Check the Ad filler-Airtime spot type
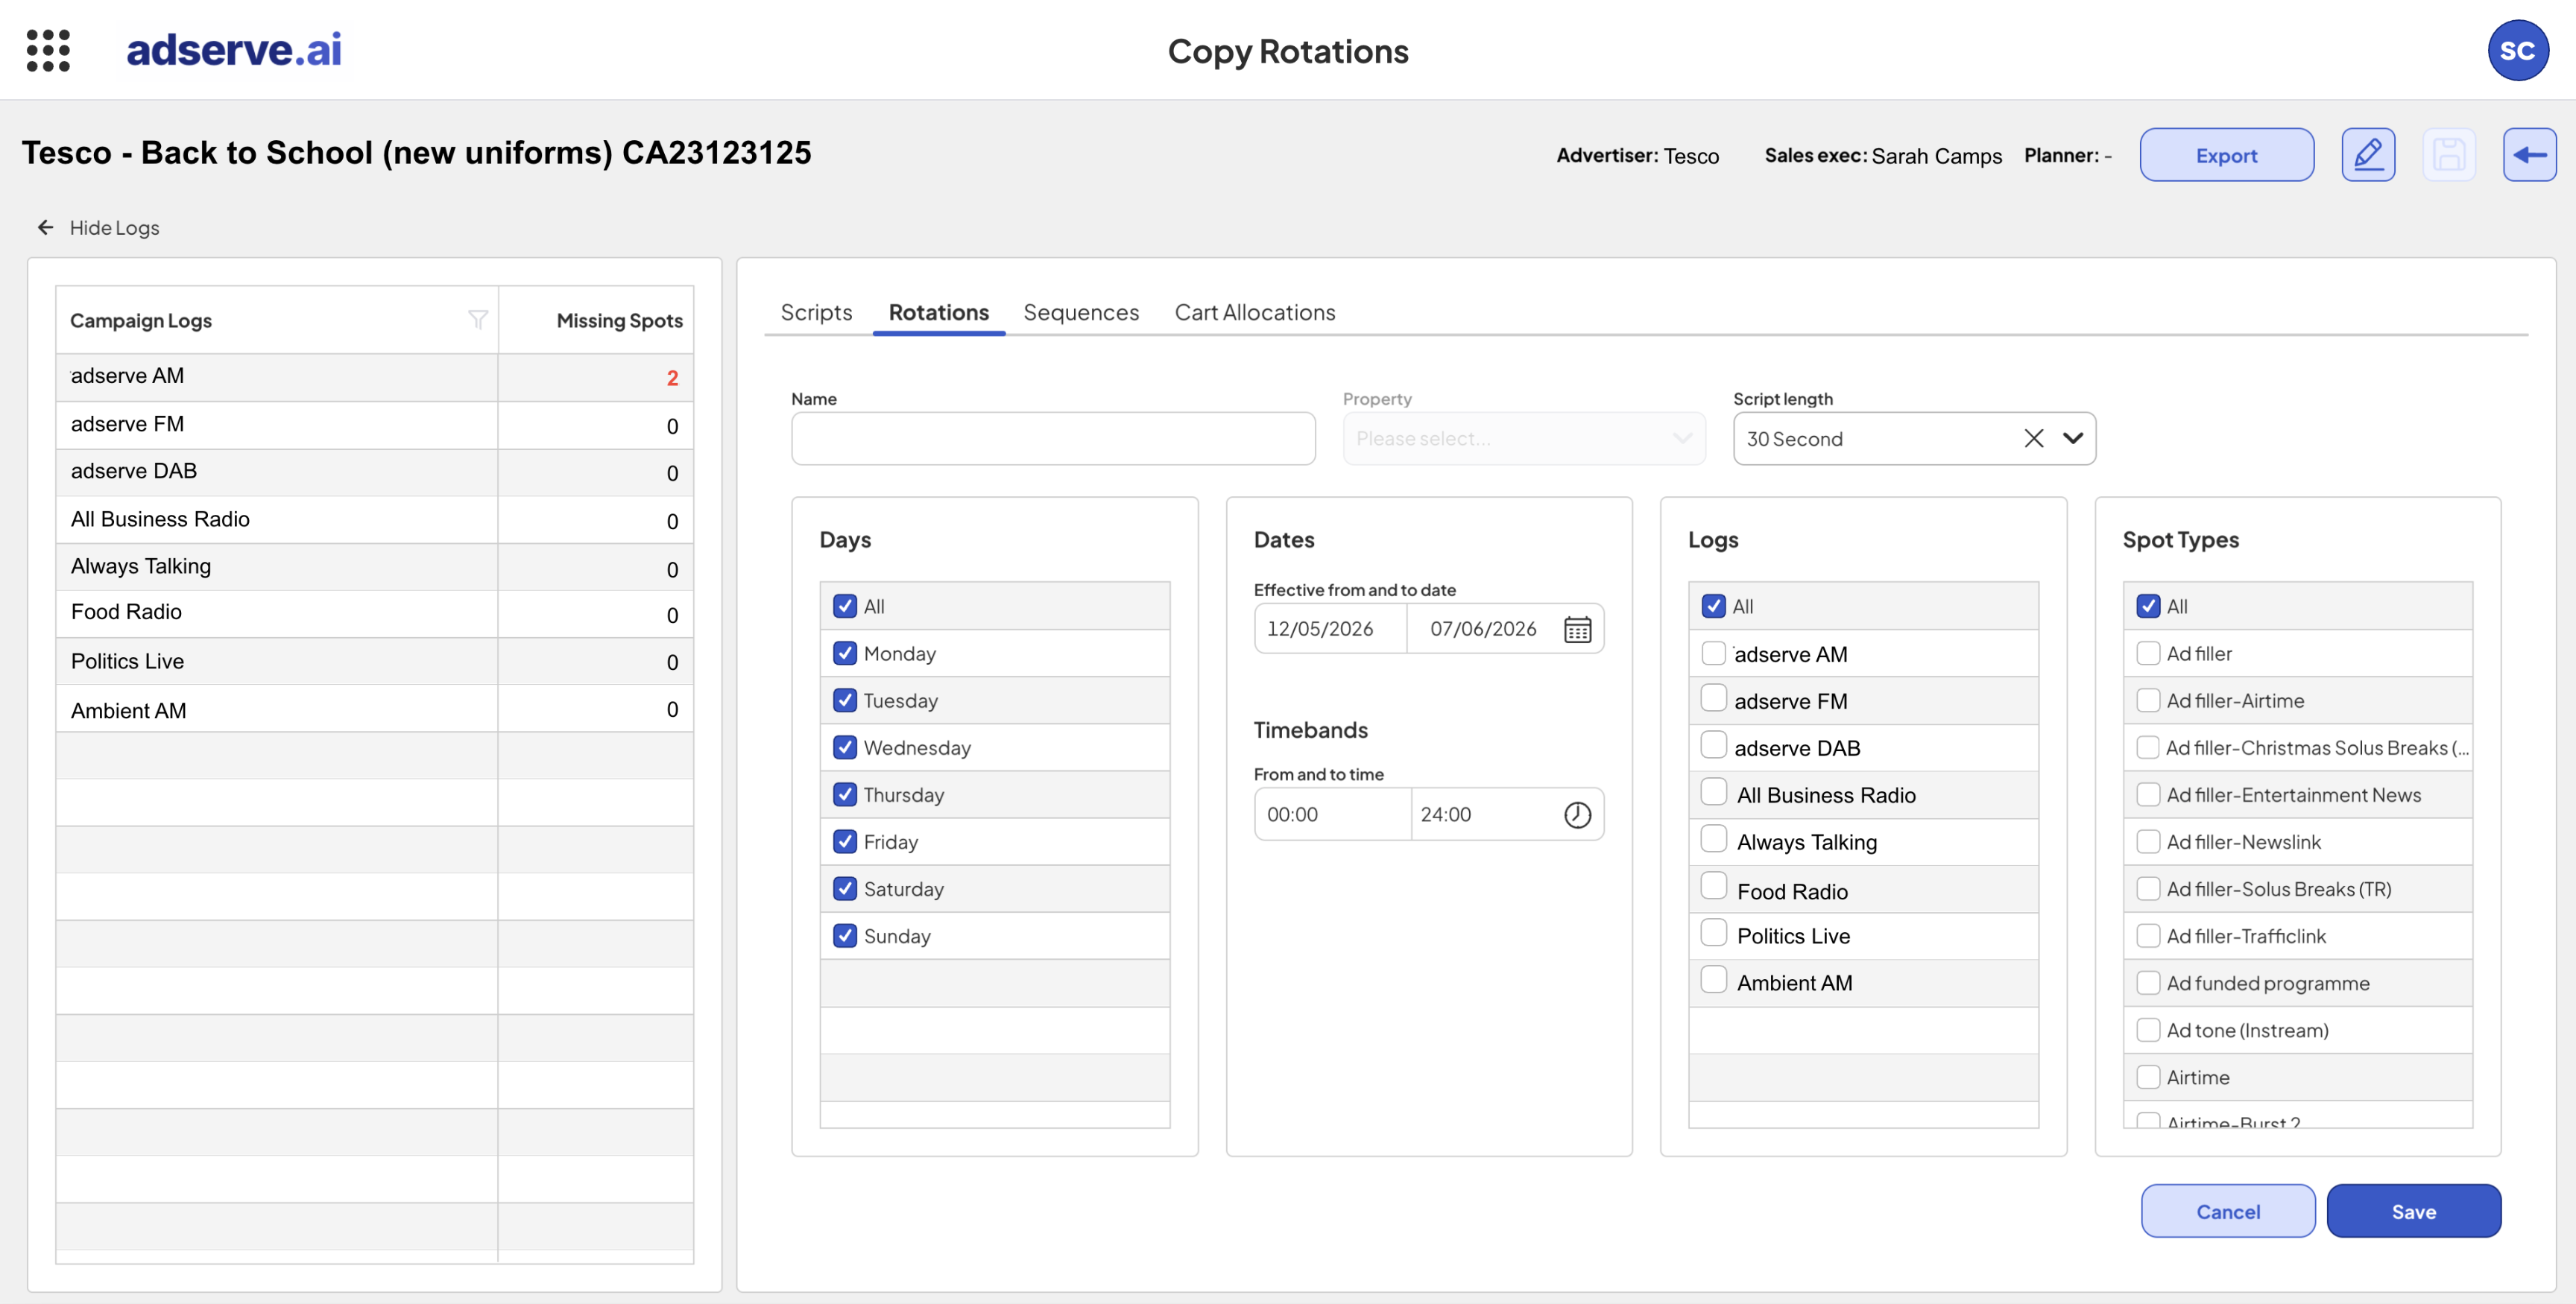 2147,701
